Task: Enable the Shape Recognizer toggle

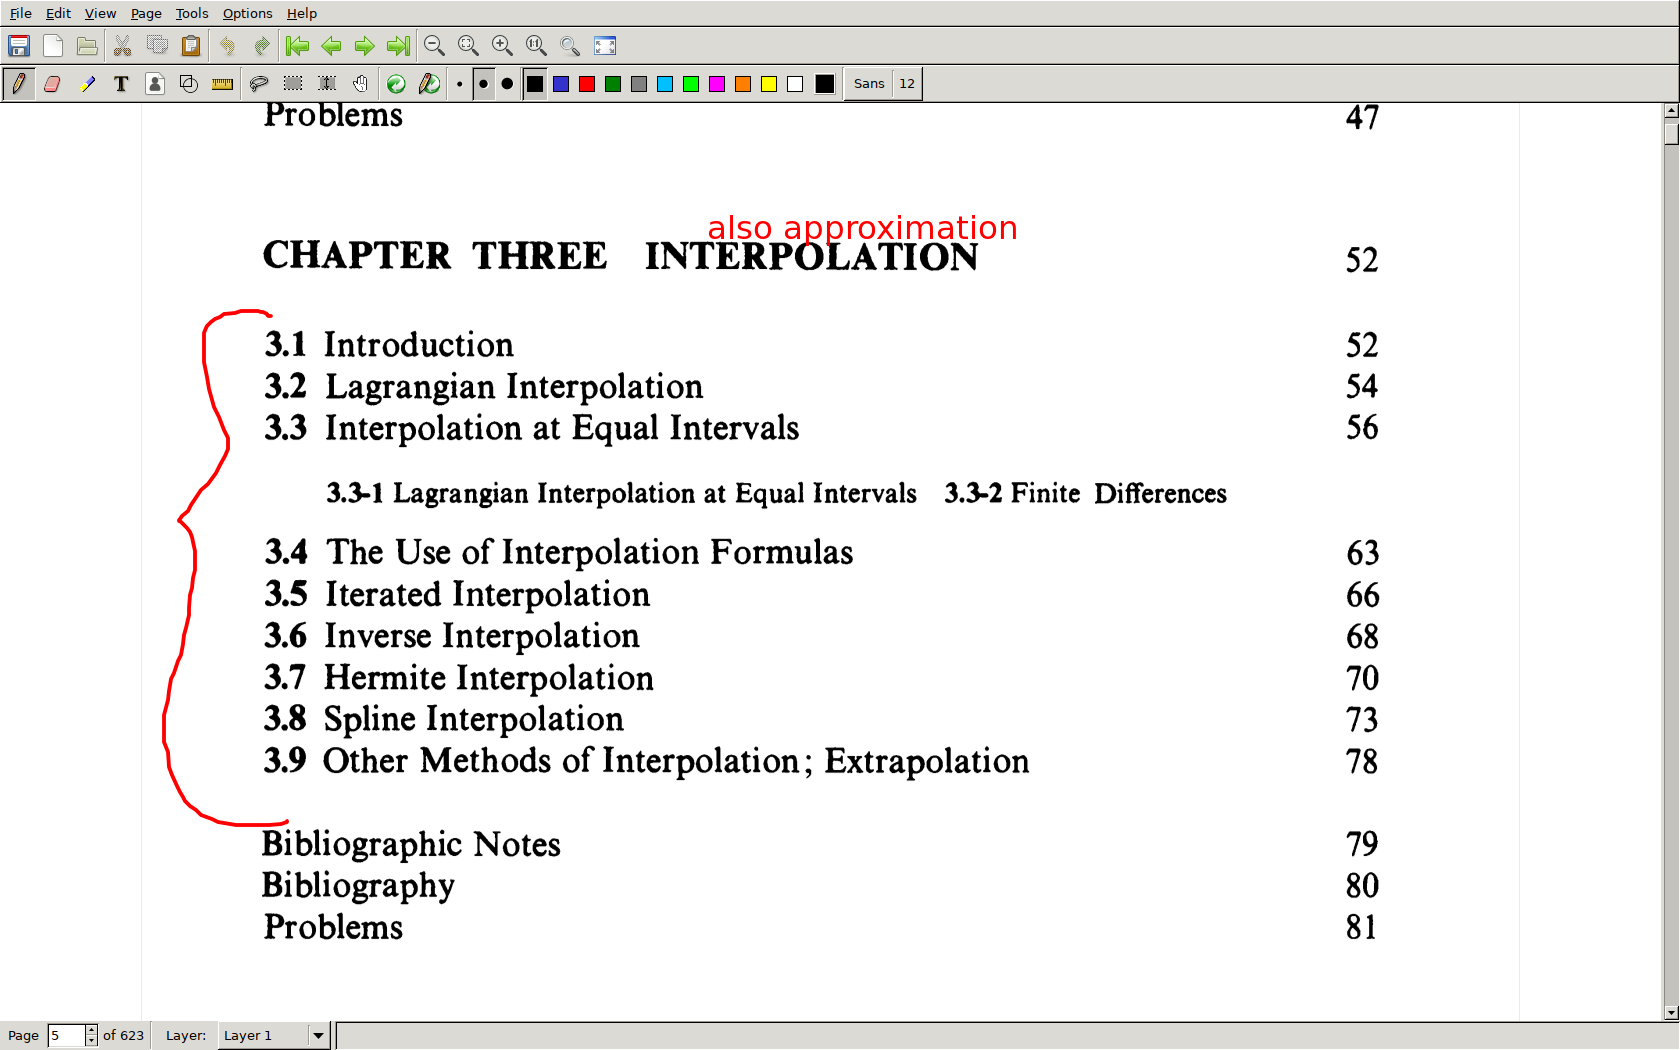Action: pos(189,84)
